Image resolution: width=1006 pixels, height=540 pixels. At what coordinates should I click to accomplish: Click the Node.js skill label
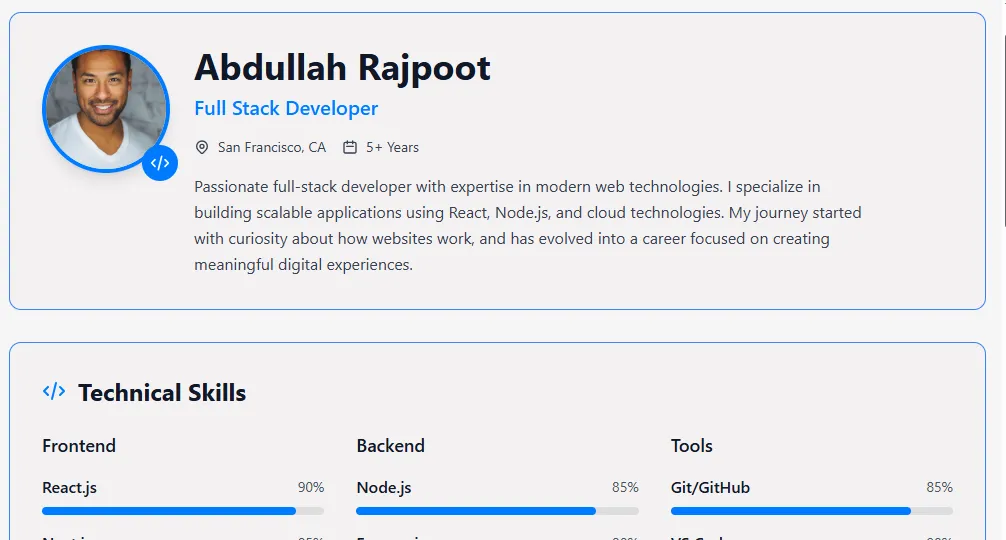(384, 488)
